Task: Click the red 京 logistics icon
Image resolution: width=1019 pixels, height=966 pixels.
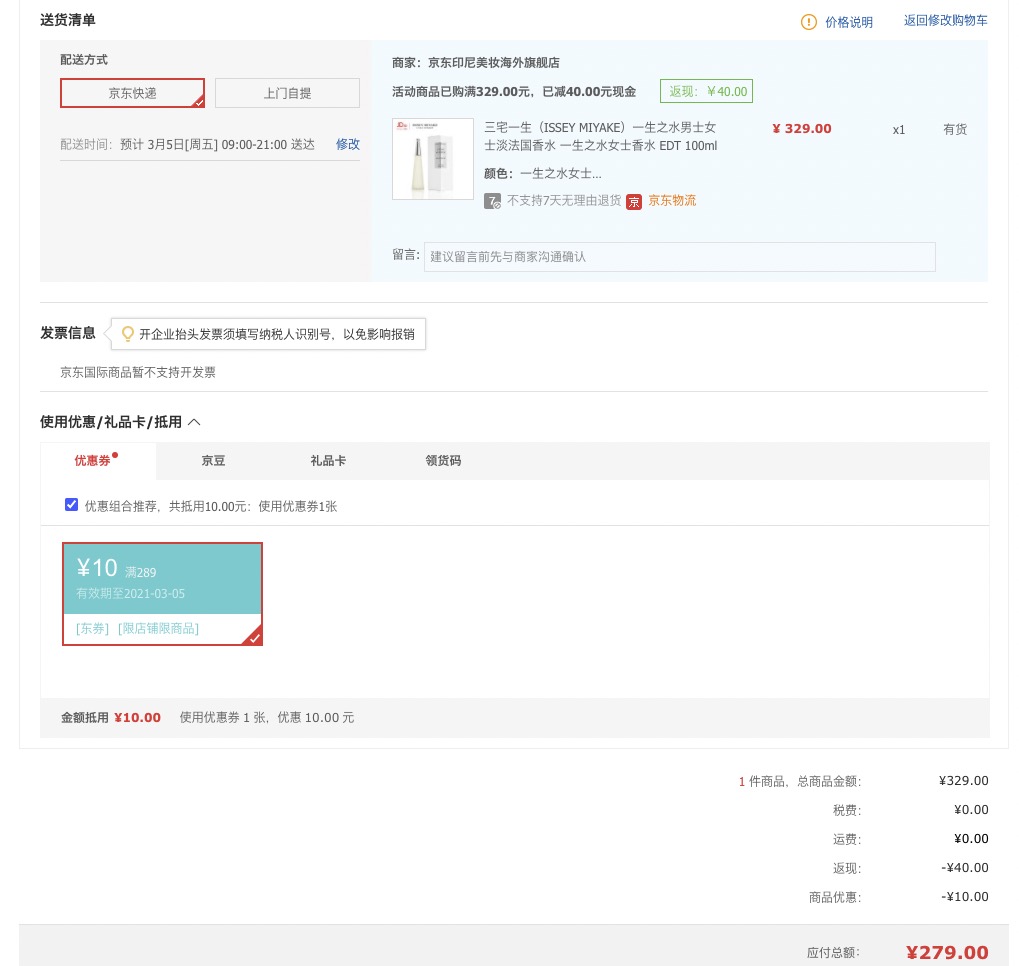Action: coord(634,202)
